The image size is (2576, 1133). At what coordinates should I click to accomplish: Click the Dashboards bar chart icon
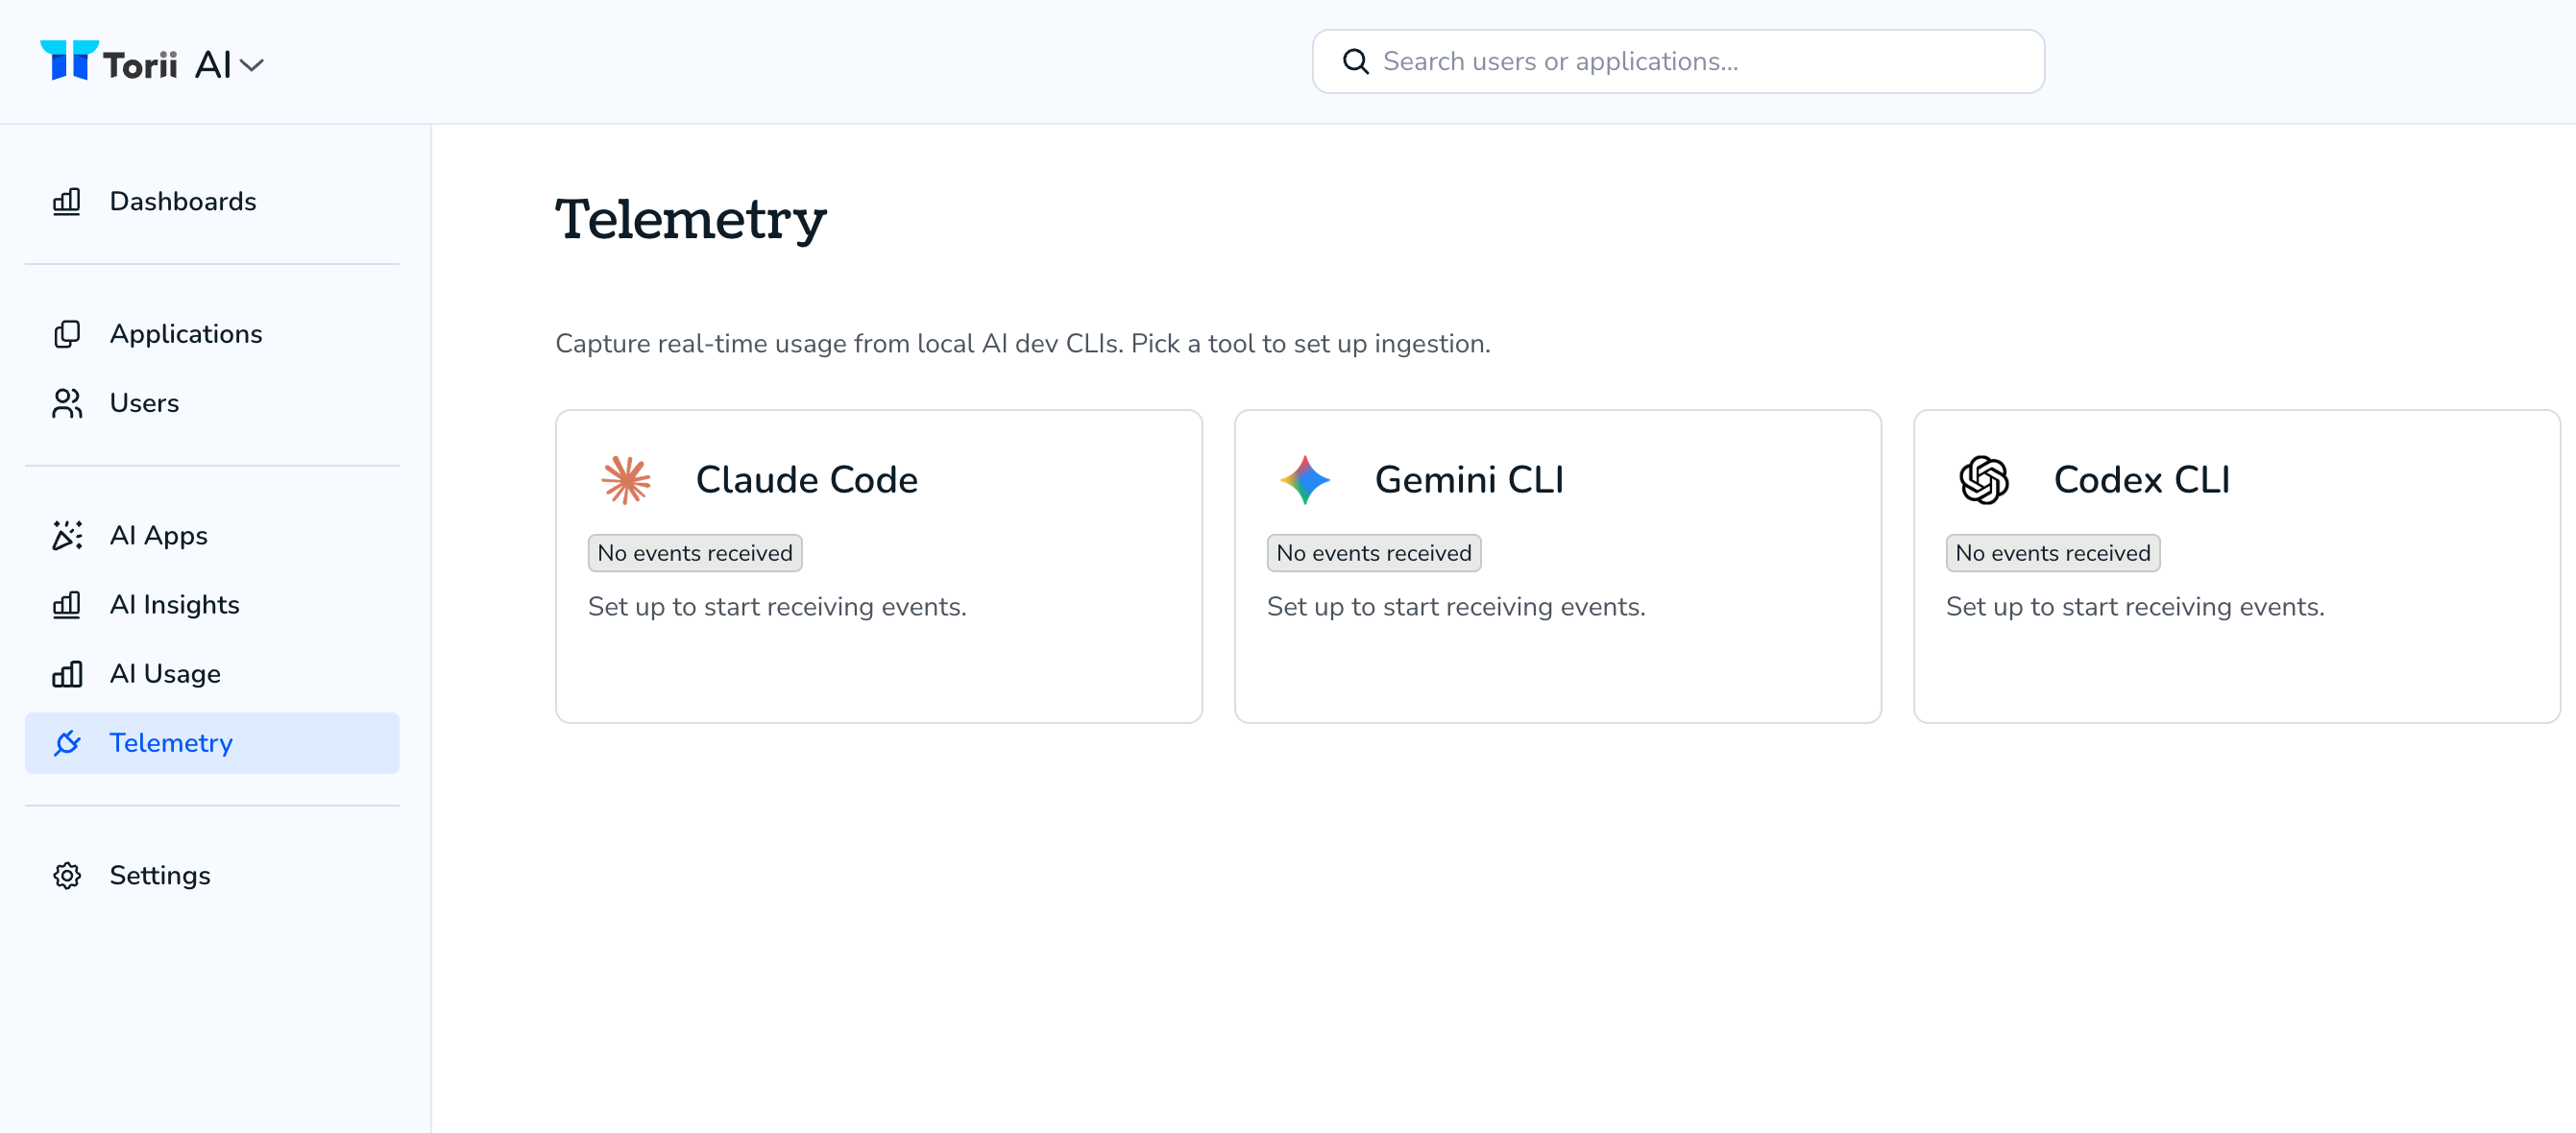(x=67, y=202)
